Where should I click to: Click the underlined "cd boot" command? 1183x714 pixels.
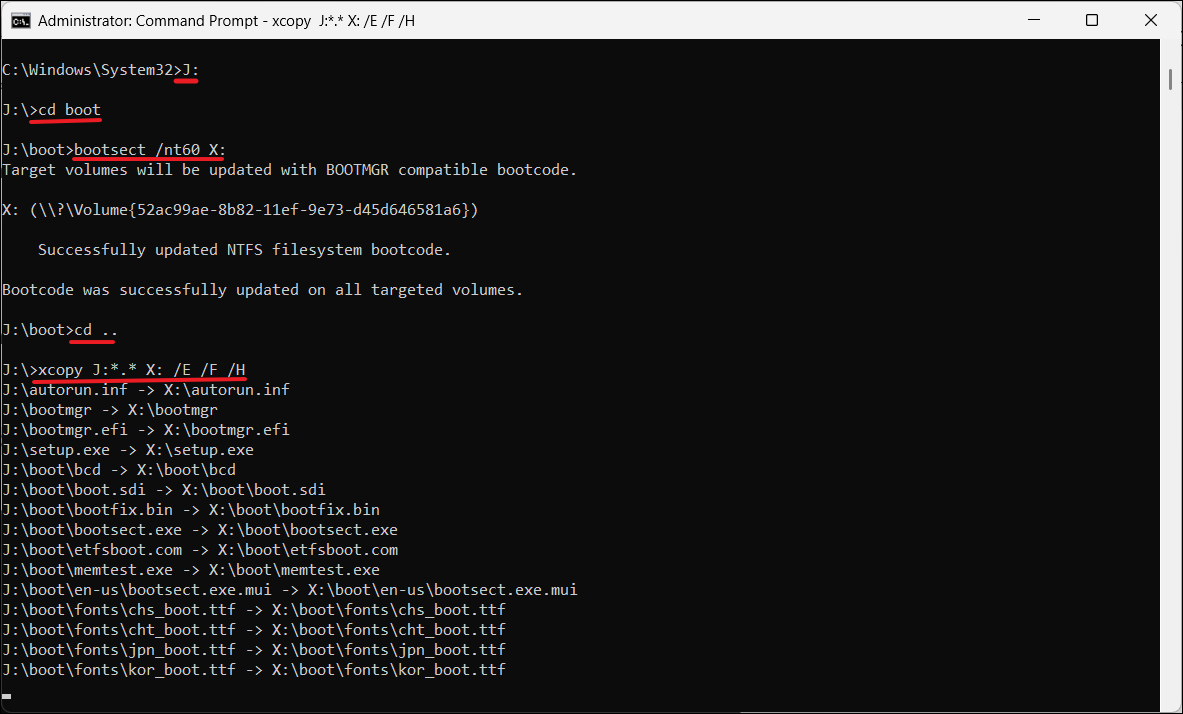coord(69,110)
